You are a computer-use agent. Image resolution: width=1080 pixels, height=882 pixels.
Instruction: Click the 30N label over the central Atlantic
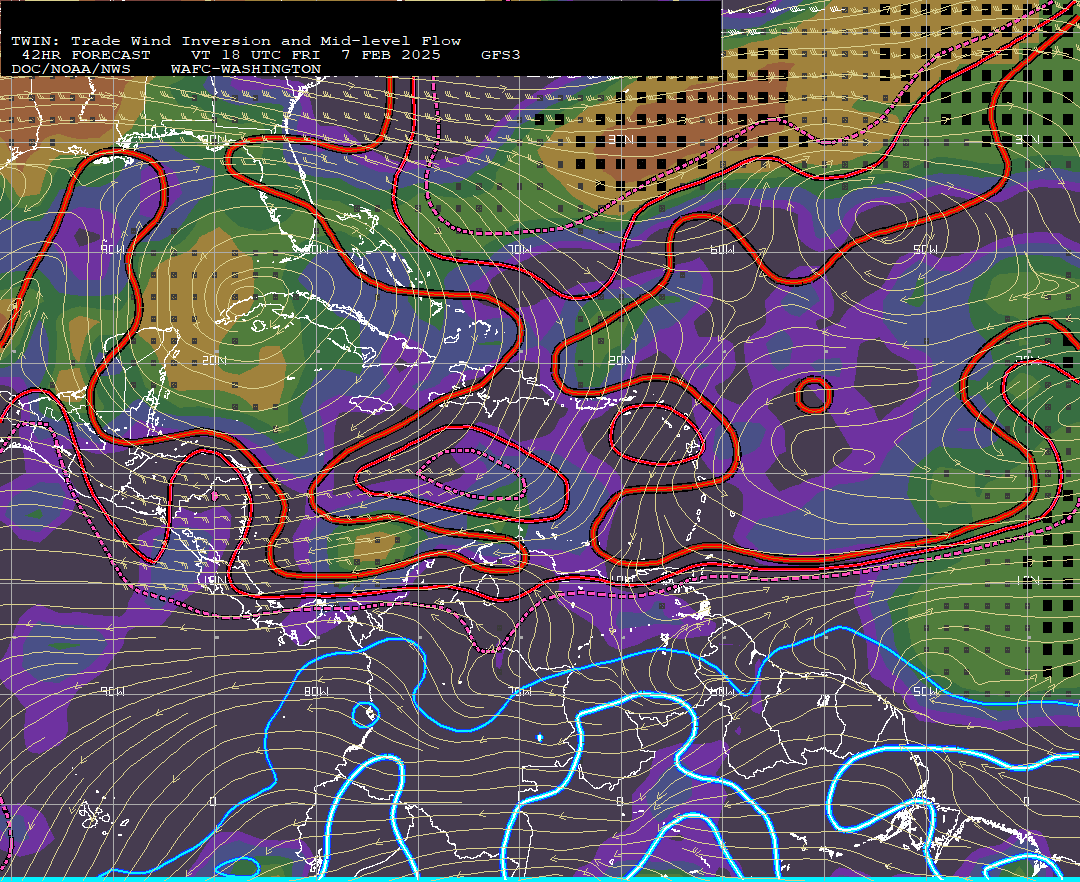[x=621, y=140]
